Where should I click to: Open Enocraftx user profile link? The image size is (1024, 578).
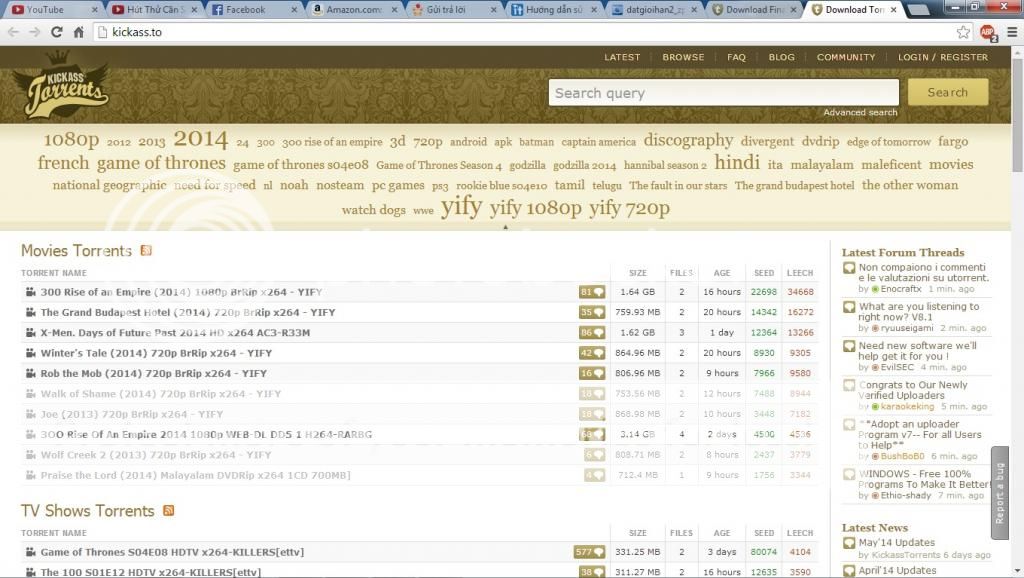click(901, 289)
